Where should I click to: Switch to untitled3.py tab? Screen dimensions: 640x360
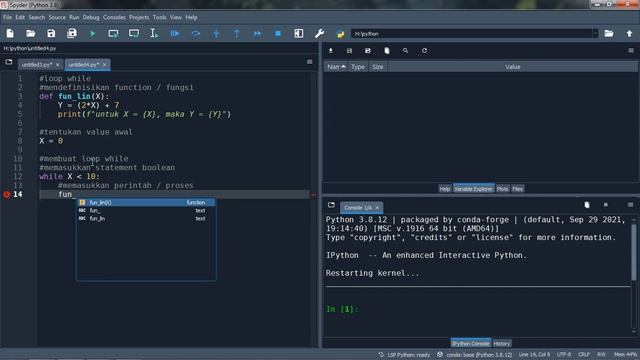[37, 64]
